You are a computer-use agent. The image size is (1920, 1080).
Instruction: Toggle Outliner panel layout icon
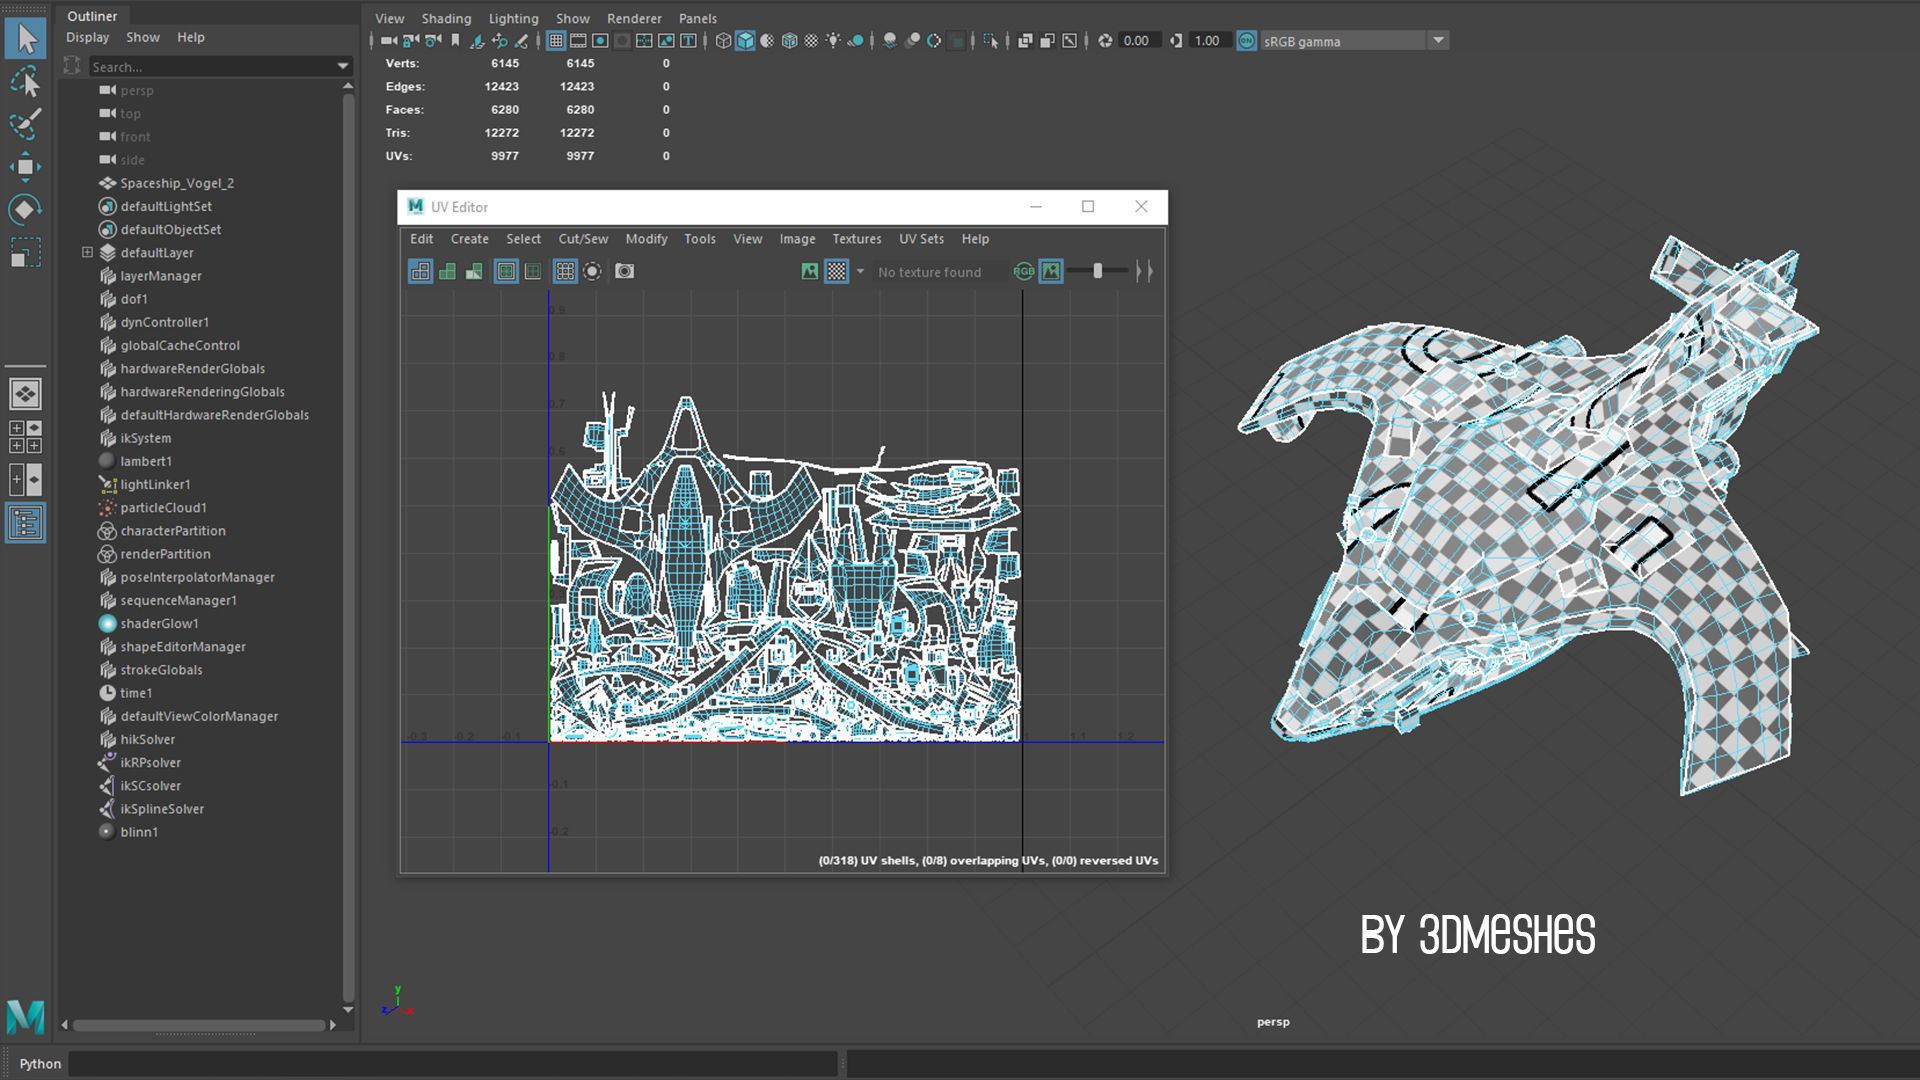click(x=25, y=522)
